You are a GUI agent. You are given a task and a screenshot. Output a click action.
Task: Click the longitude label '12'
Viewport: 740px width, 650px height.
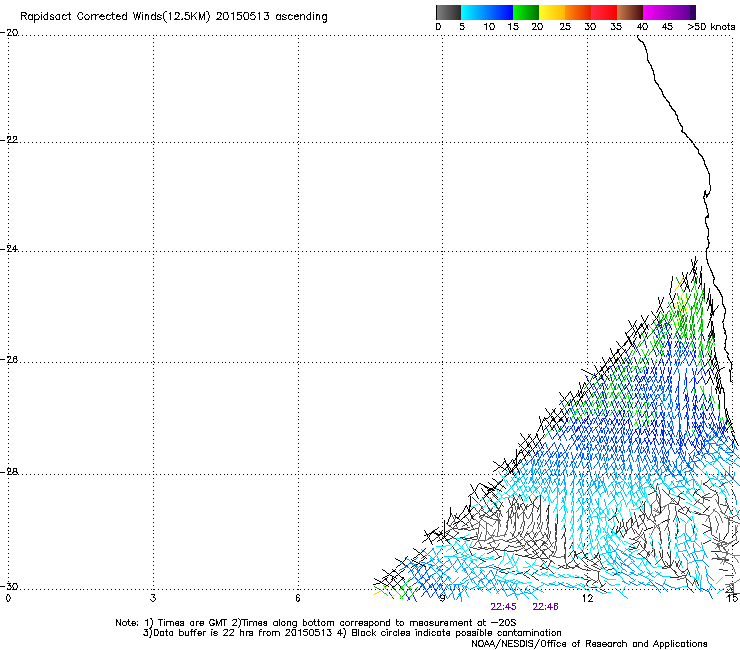coord(587,599)
